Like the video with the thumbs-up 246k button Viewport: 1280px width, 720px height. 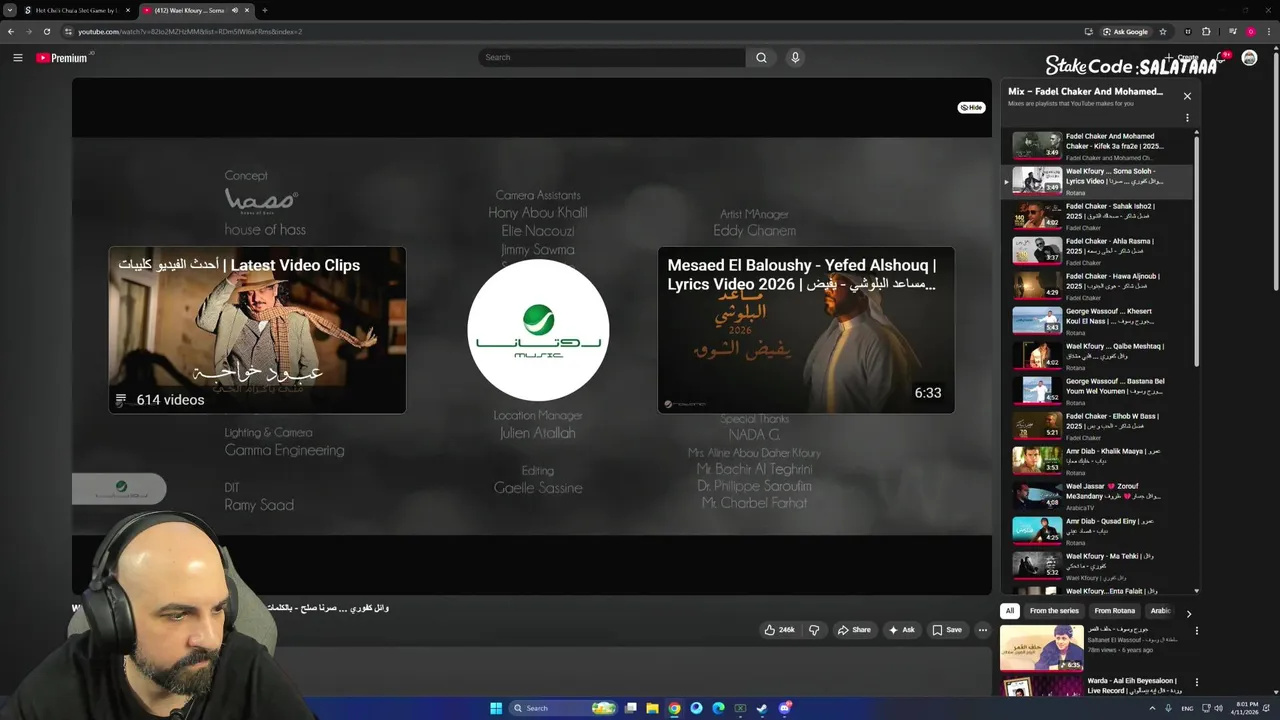click(x=779, y=630)
